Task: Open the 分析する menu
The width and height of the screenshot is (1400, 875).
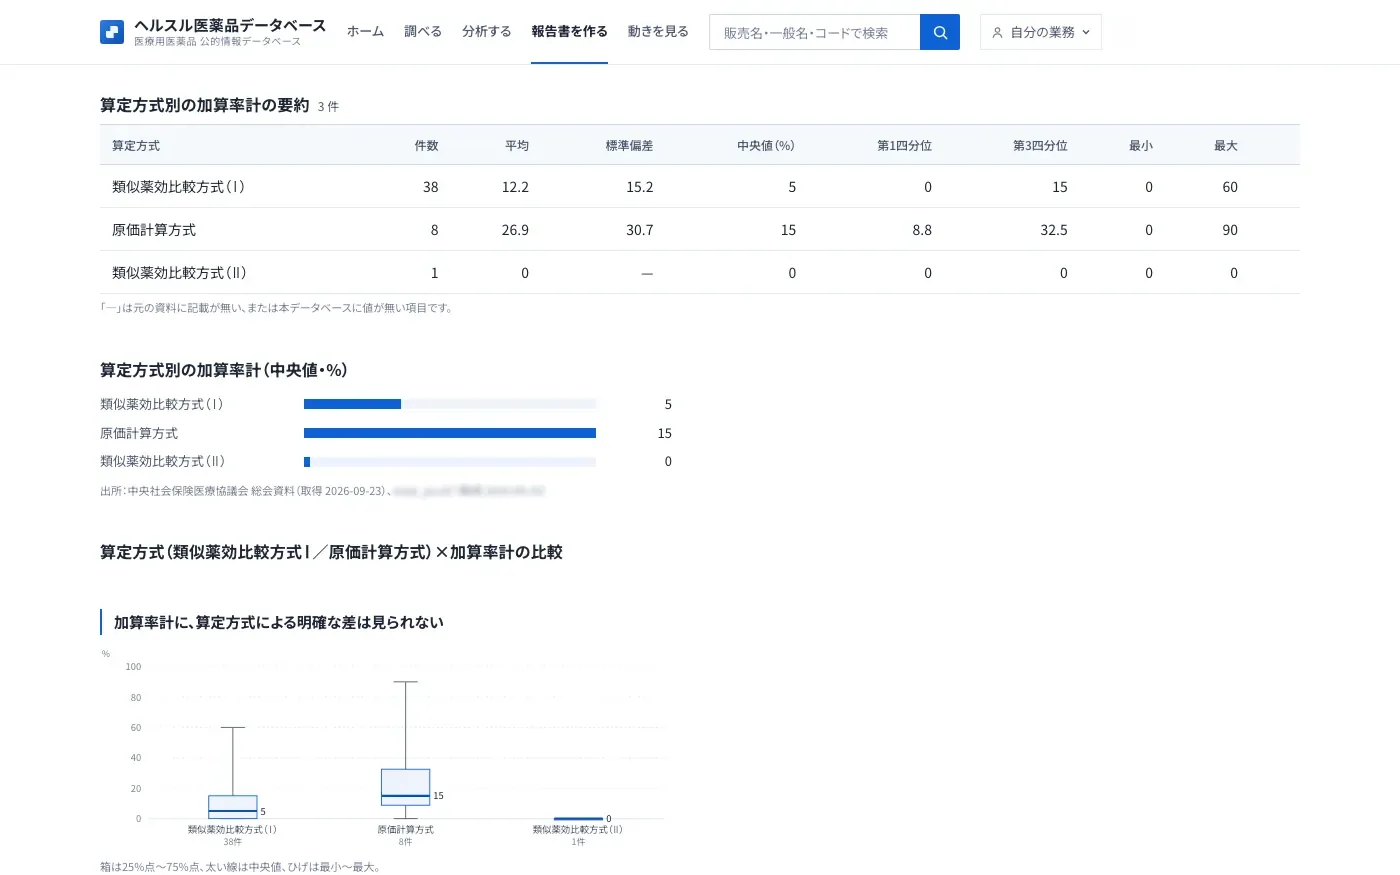Action: (487, 32)
